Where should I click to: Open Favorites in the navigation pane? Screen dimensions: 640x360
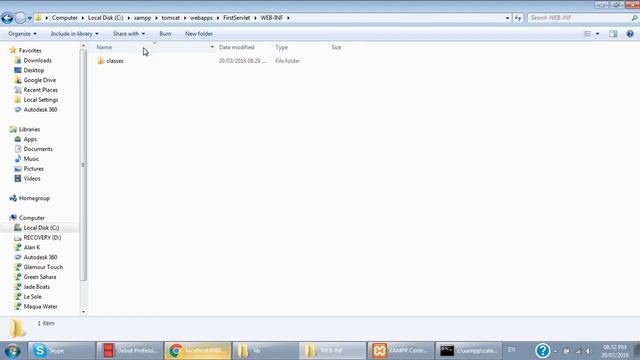click(x=30, y=51)
